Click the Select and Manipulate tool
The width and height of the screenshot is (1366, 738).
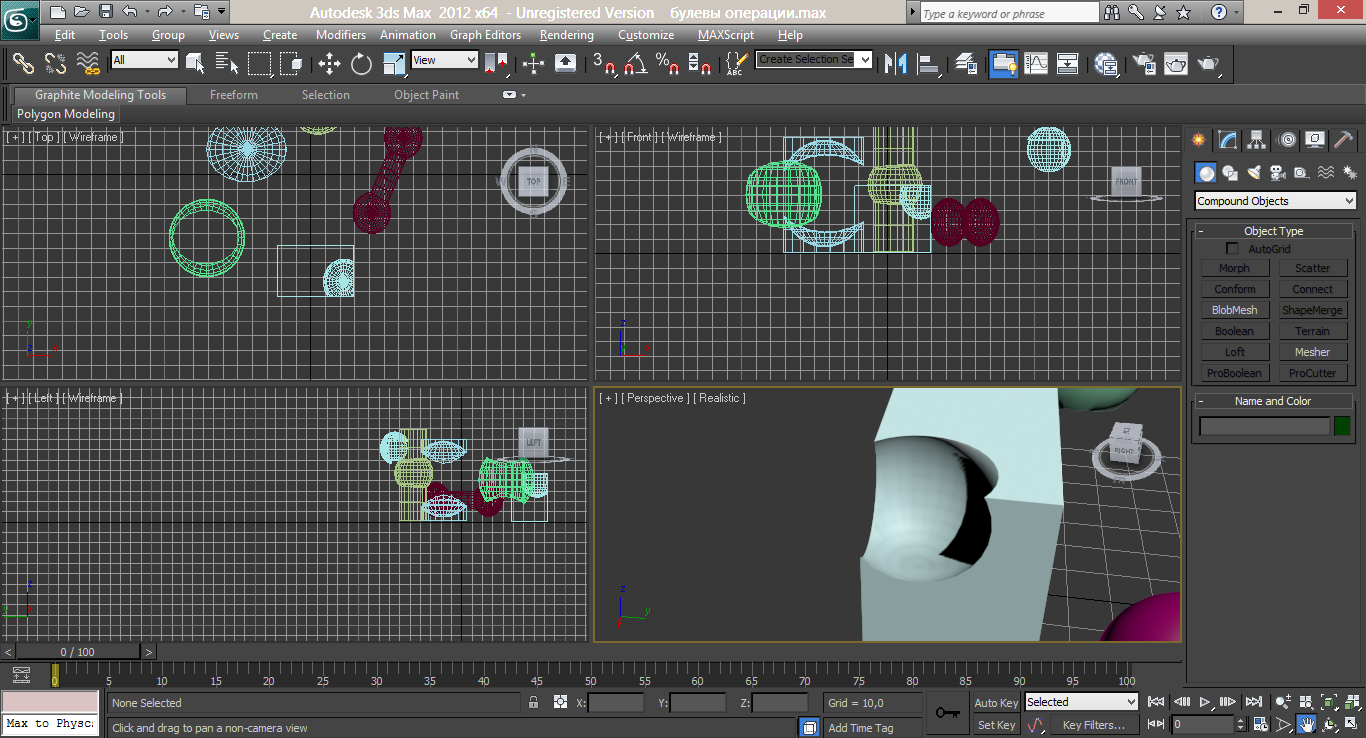click(533, 63)
